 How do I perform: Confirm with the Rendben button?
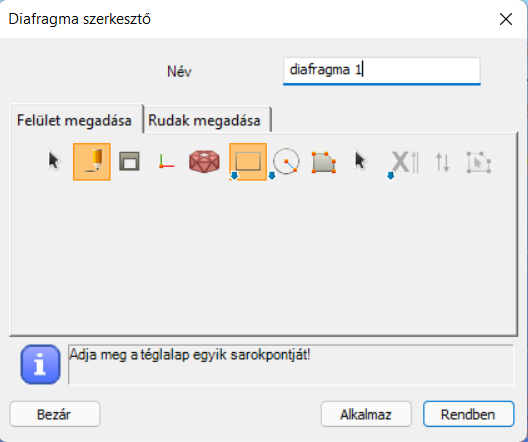click(468, 414)
